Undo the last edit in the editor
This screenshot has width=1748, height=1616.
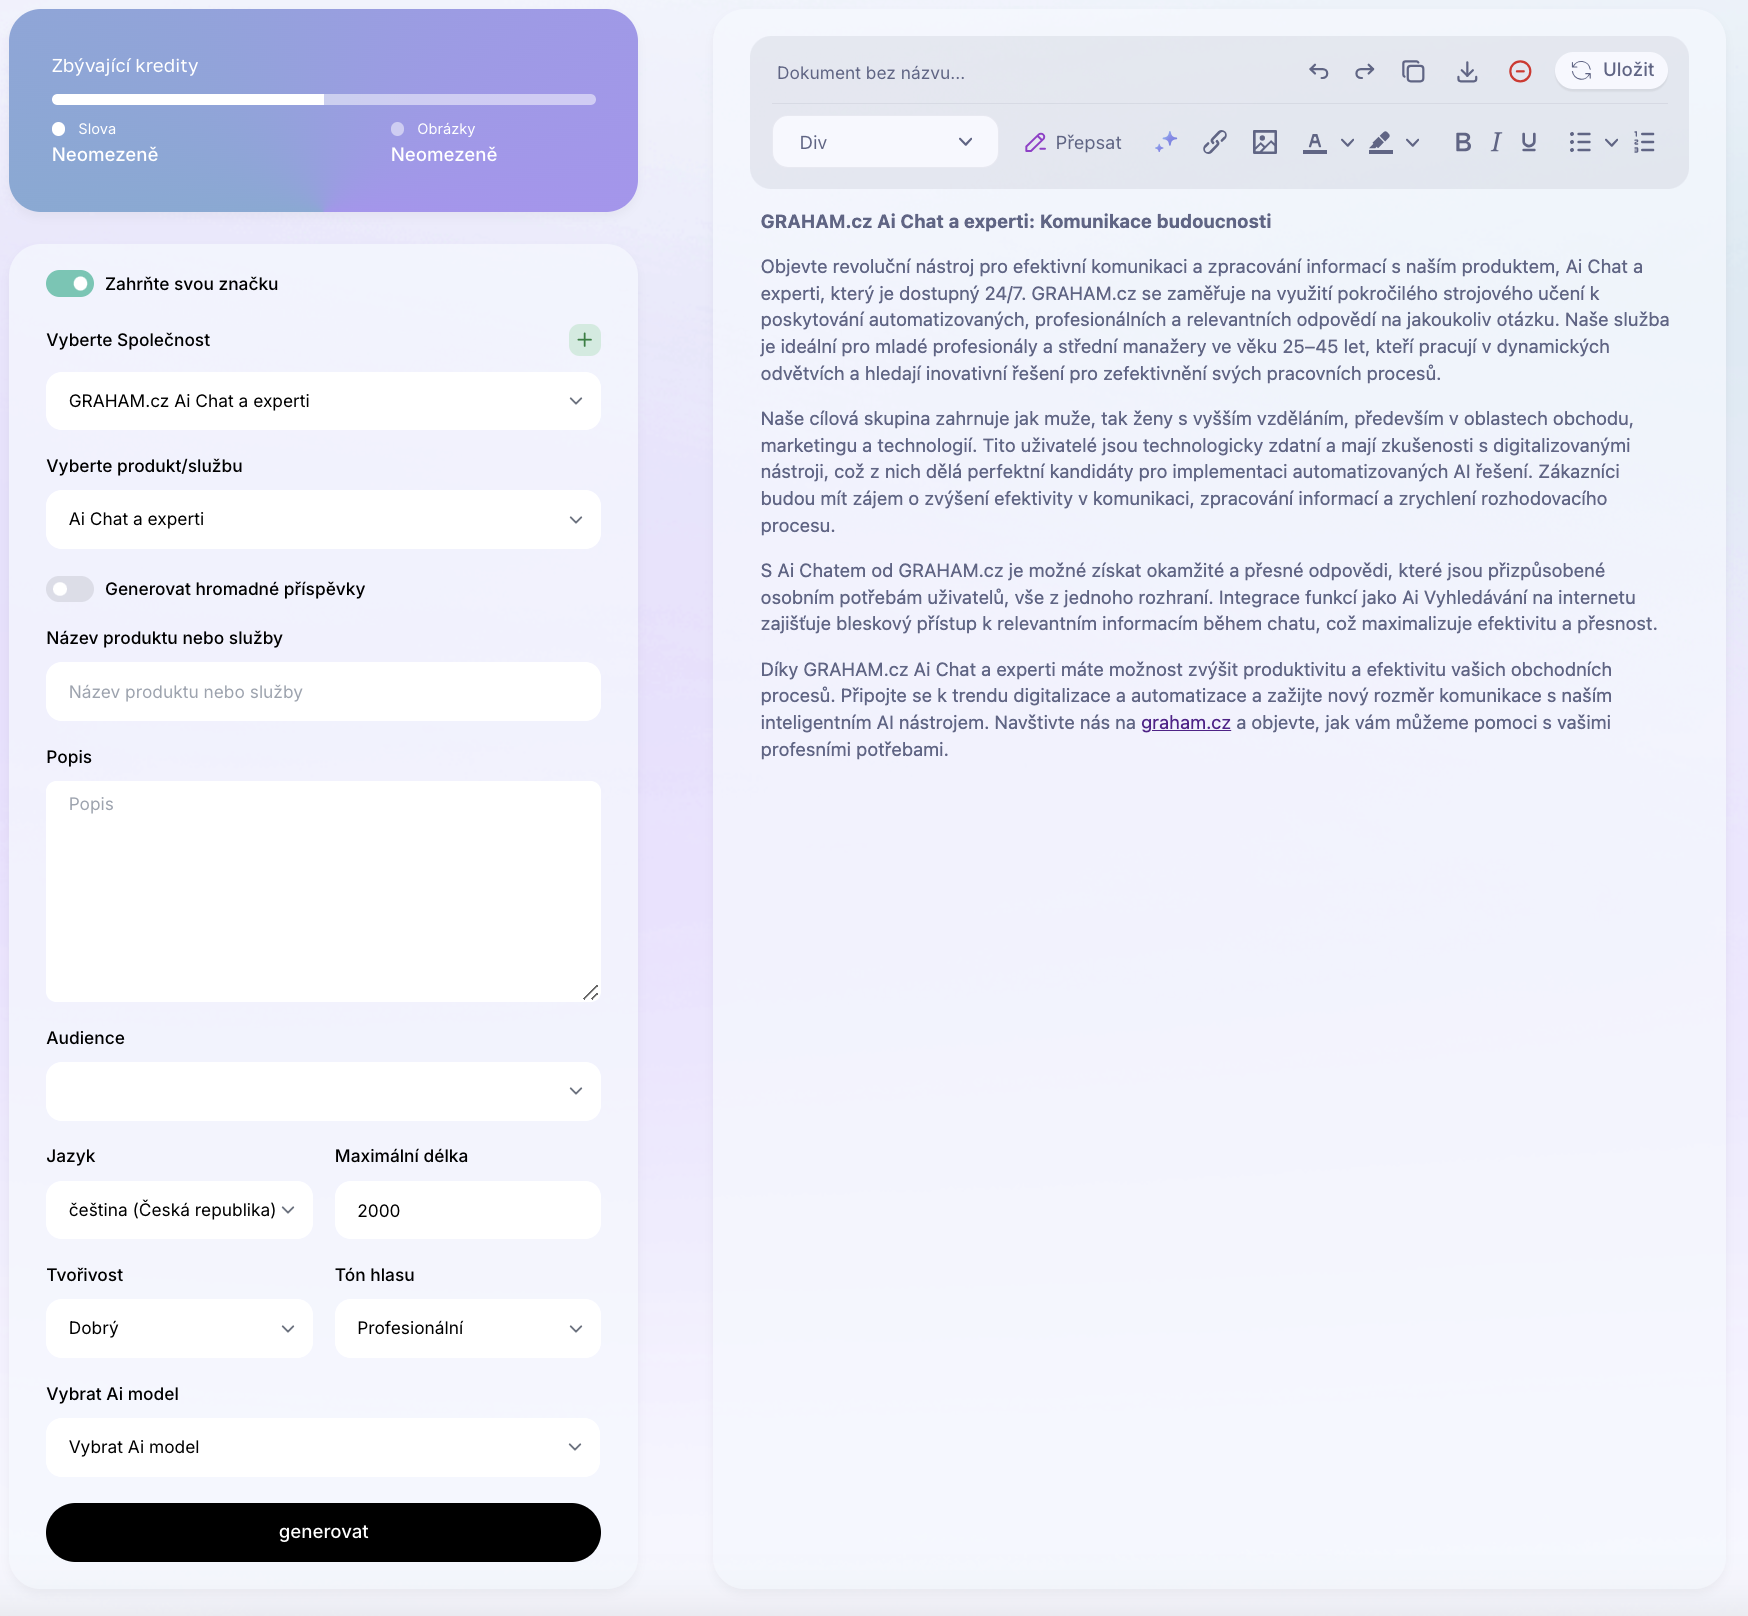[x=1318, y=71]
